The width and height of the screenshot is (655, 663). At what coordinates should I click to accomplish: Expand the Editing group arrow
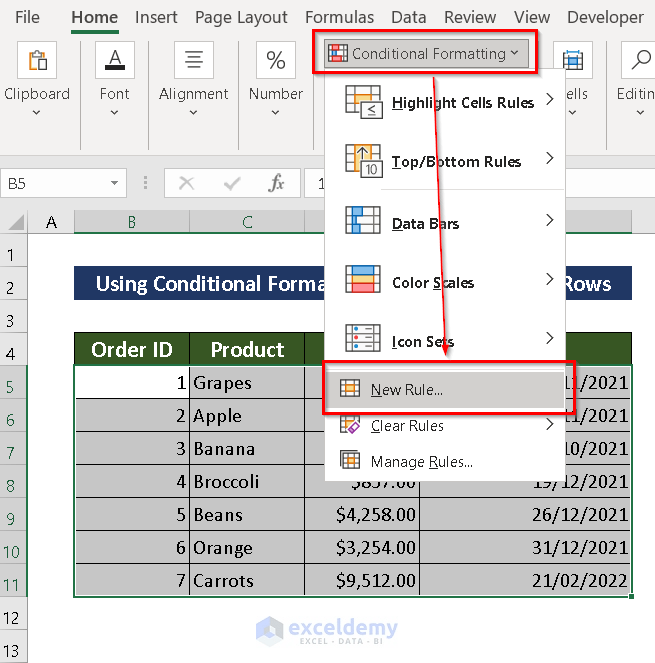(x=640, y=112)
